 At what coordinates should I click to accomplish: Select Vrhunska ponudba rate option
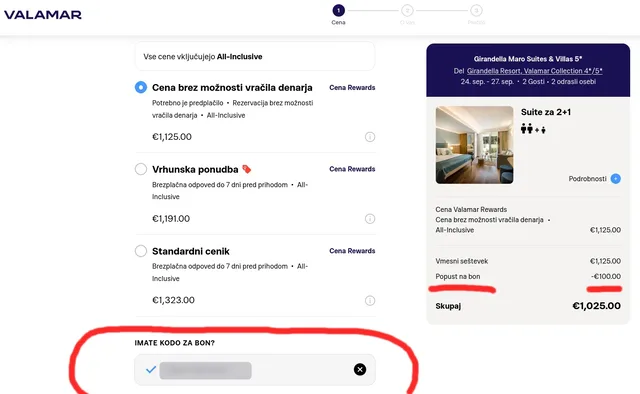(141, 169)
